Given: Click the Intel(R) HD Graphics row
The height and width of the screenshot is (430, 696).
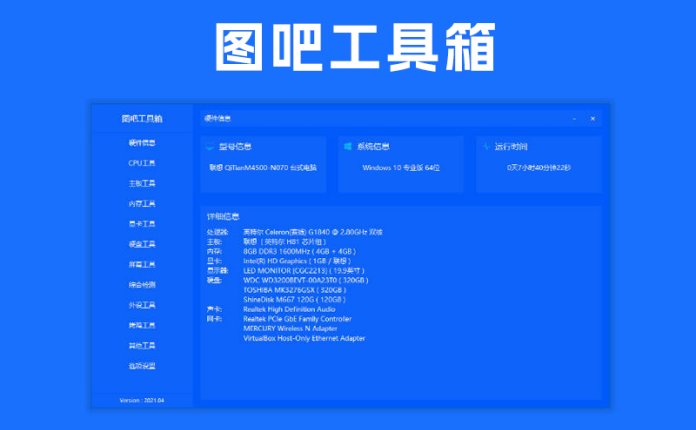Looking at the screenshot, I should [279, 261].
